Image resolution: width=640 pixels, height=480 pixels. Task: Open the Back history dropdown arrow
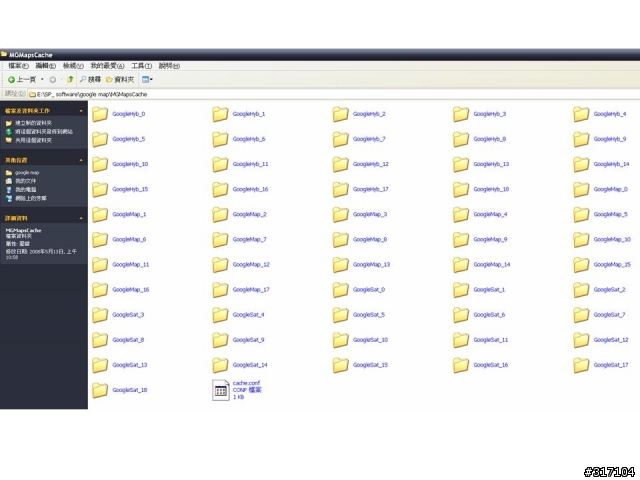pyautogui.click(x=42, y=80)
